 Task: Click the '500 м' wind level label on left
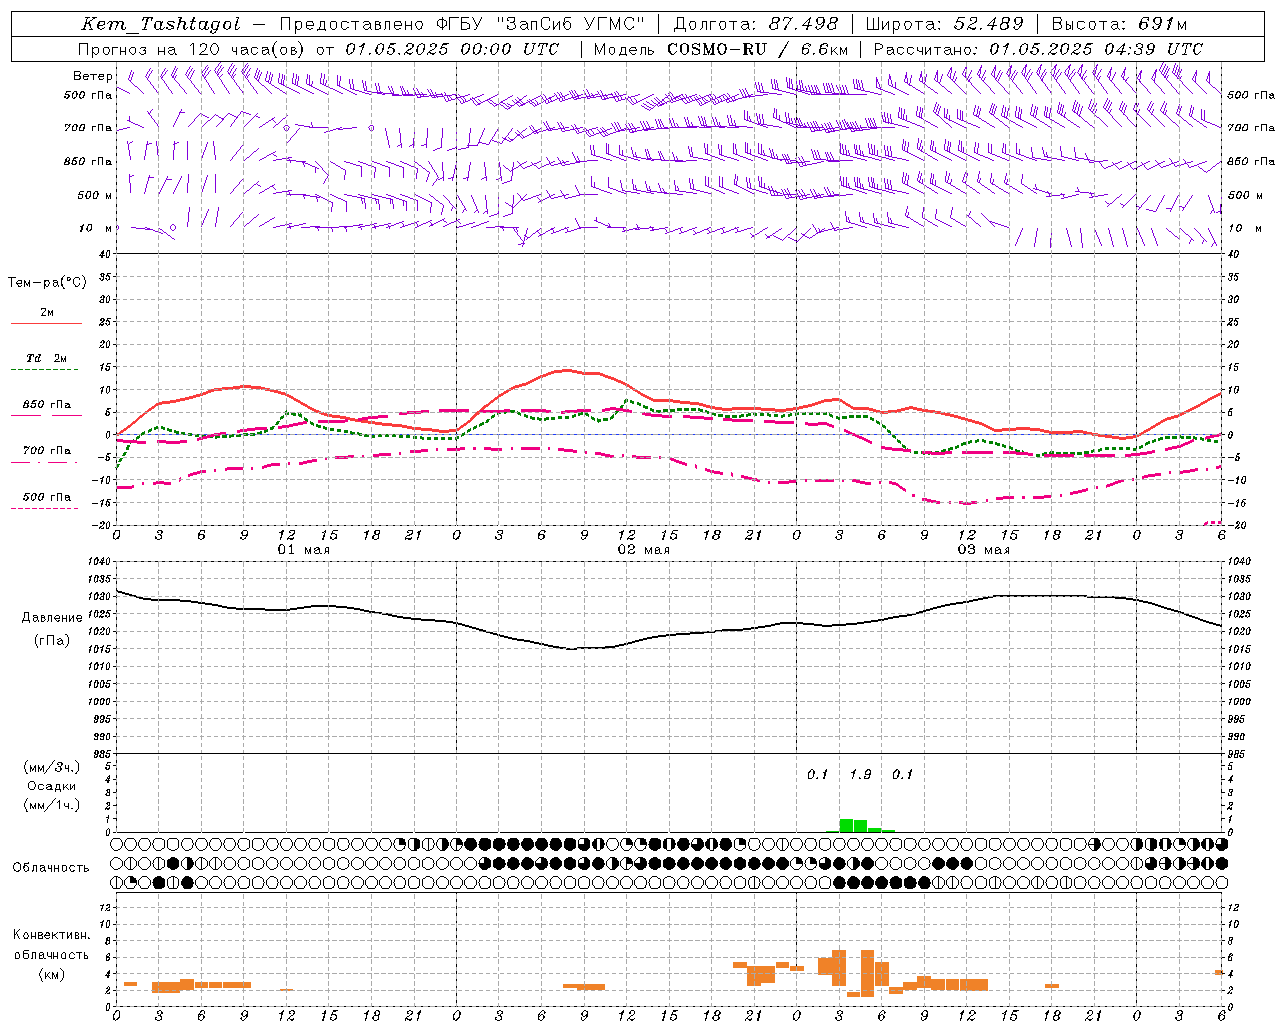pyautogui.click(x=95, y=195)
